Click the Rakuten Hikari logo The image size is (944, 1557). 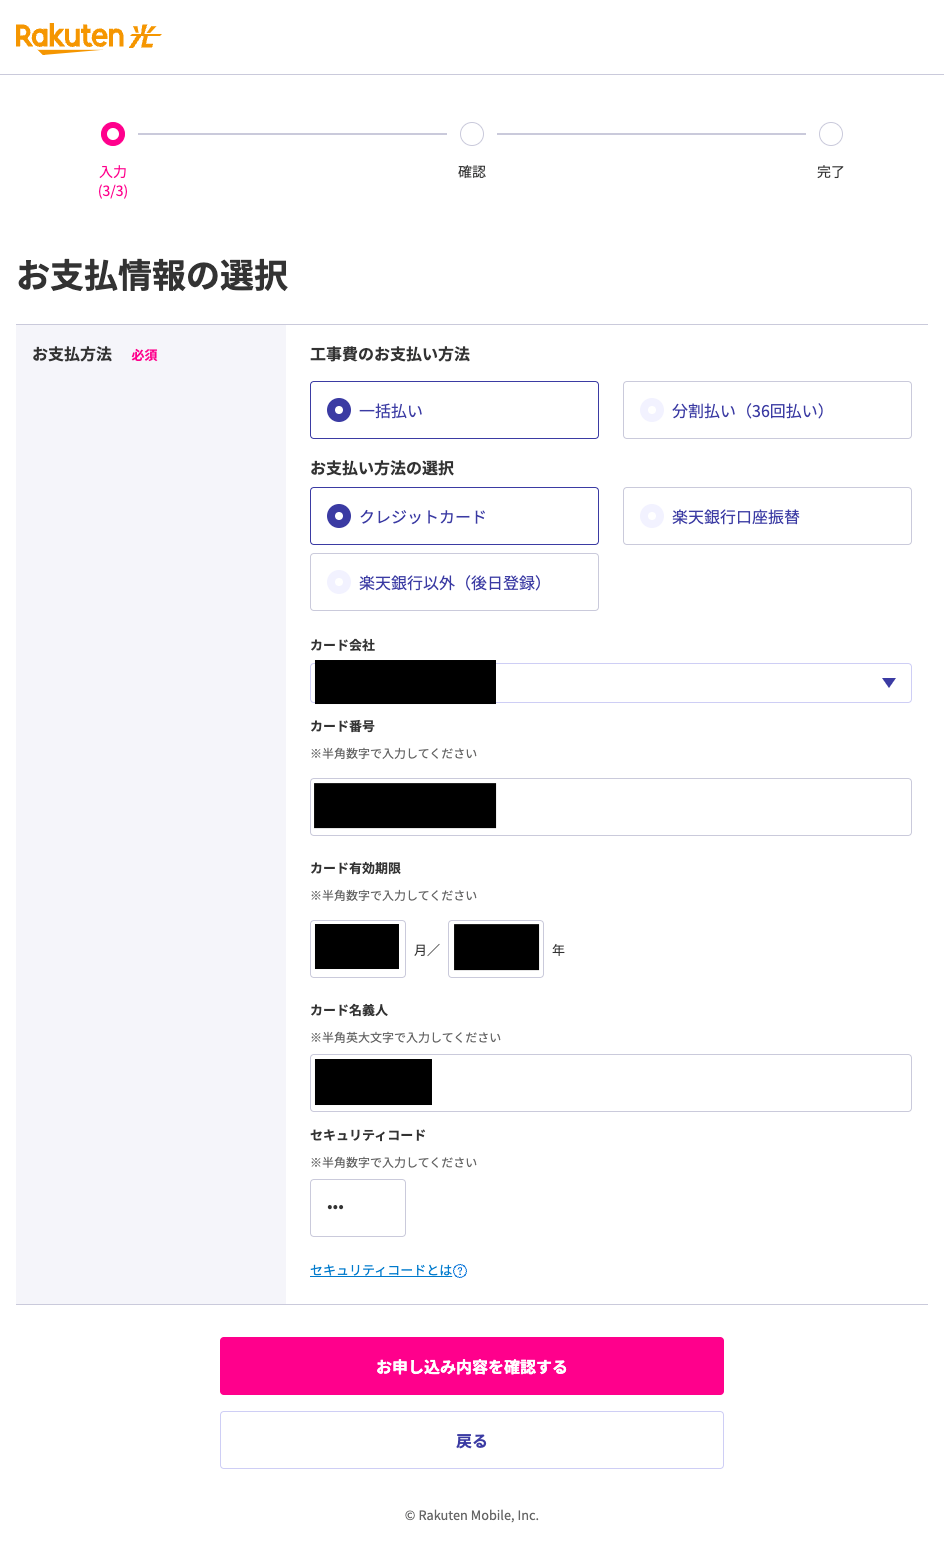click(x=88, y=38)
